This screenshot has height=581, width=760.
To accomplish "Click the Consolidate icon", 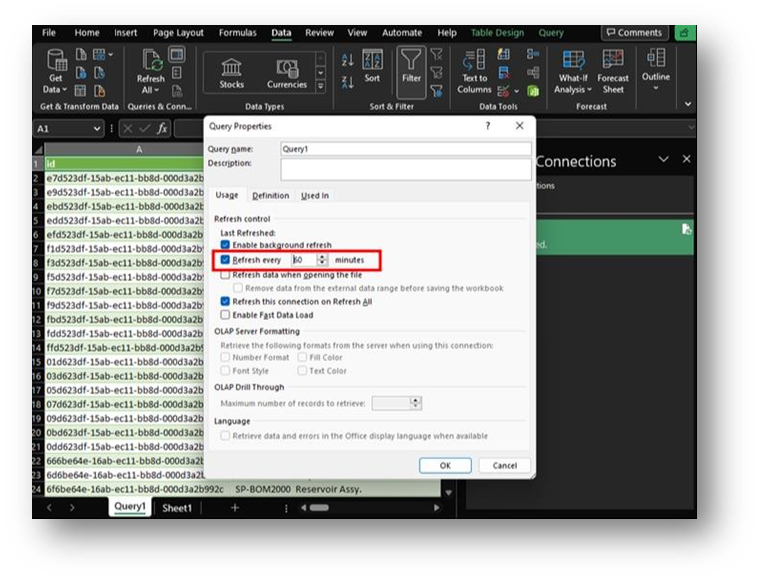I will pos(533,54).
